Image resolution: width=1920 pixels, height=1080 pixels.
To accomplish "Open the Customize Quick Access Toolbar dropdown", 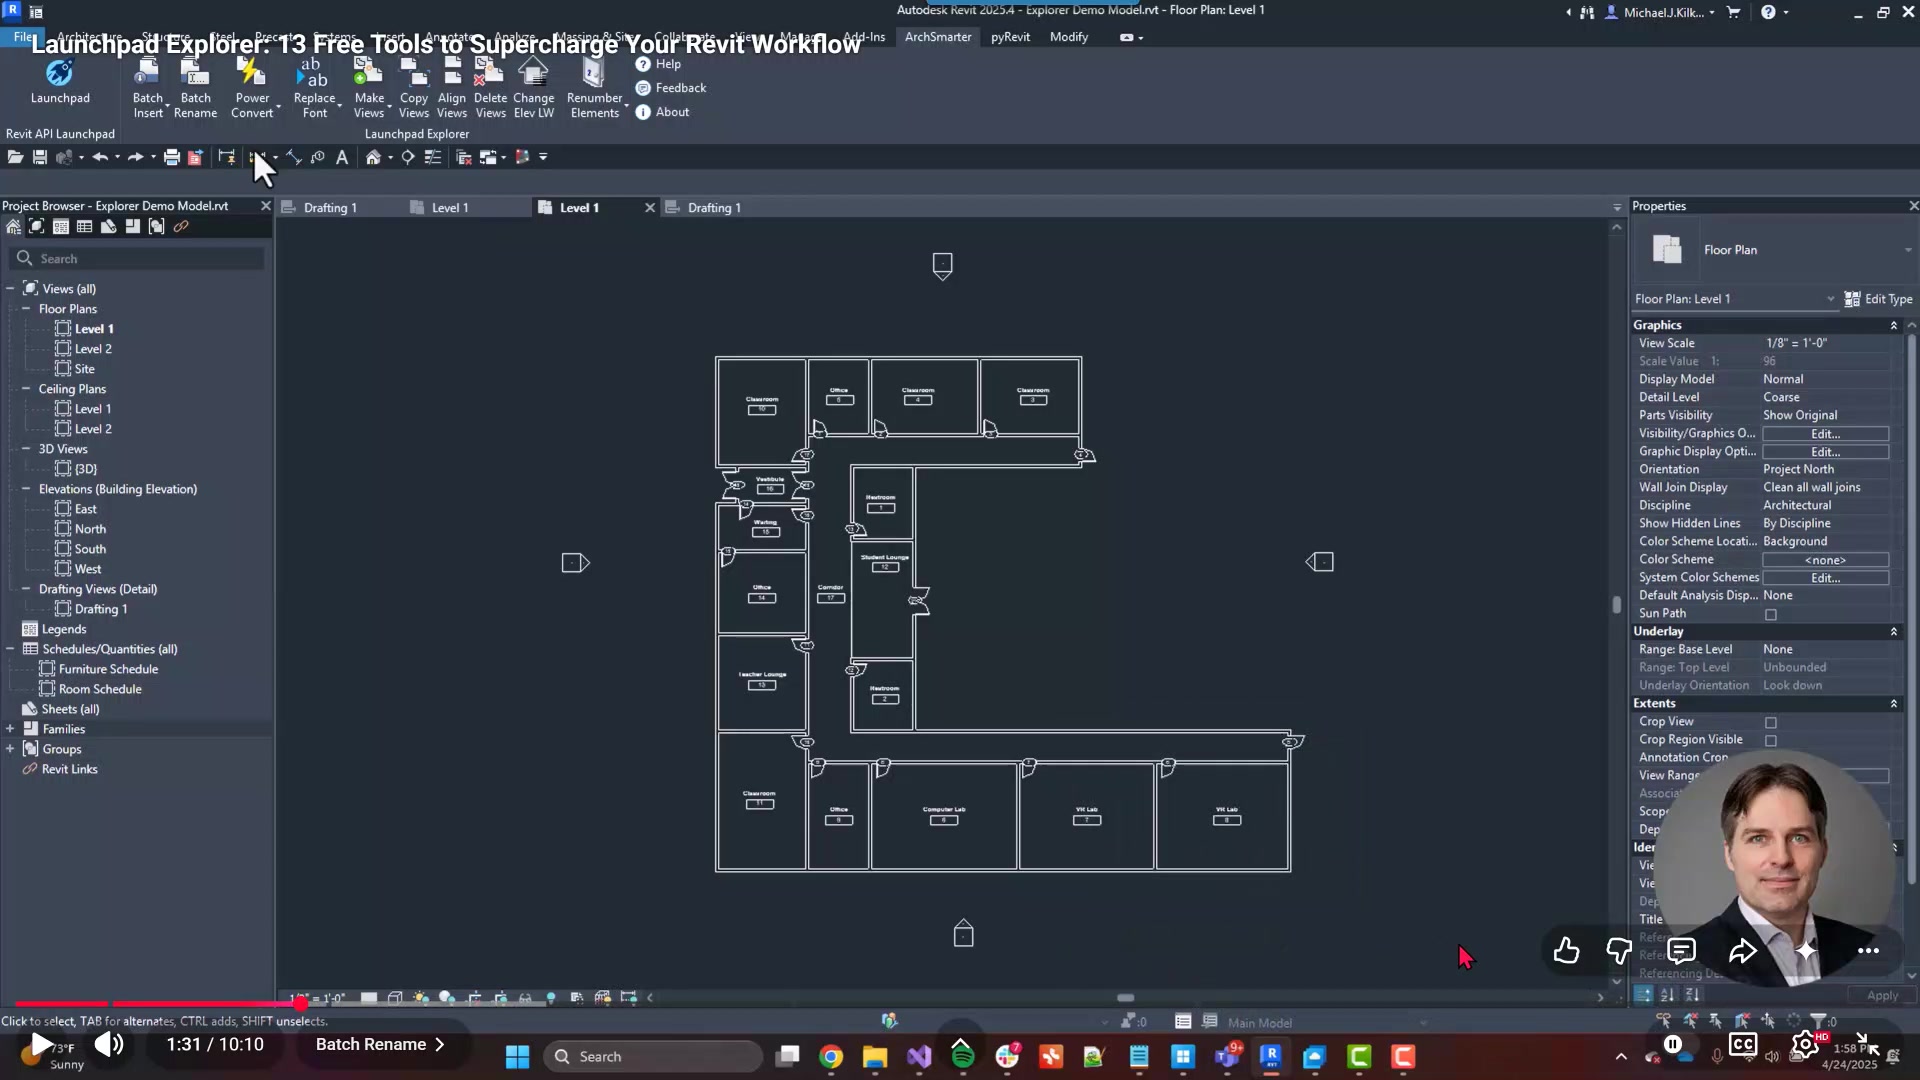I will pyautogui.click(x=543, y=157).
